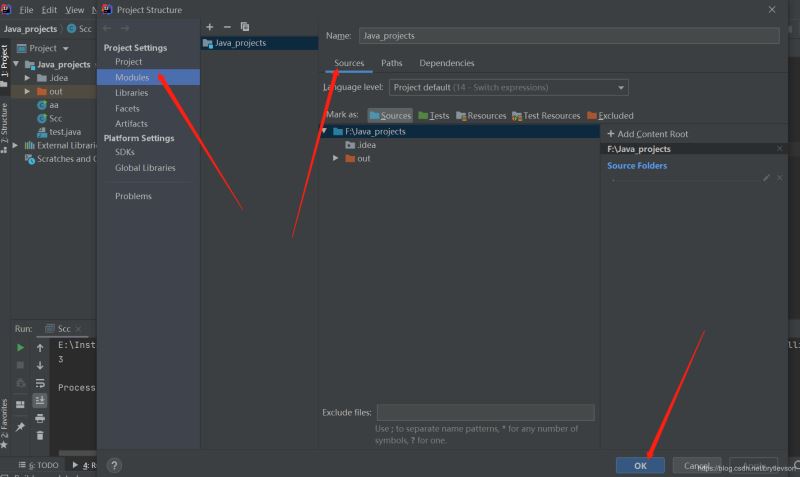
Task: Click scroll to end icon
Action: pyautogui.click(x=40, y=400)
